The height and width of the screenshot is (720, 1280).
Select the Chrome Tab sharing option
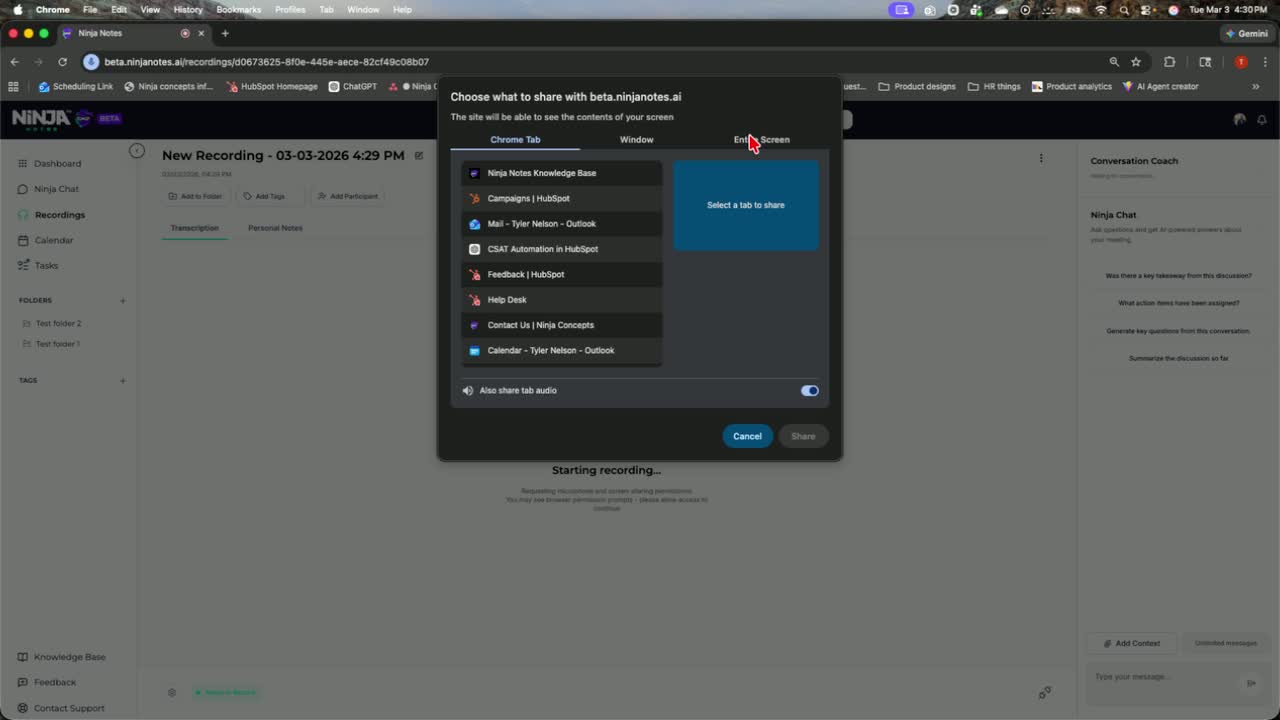tap(515, 140)
